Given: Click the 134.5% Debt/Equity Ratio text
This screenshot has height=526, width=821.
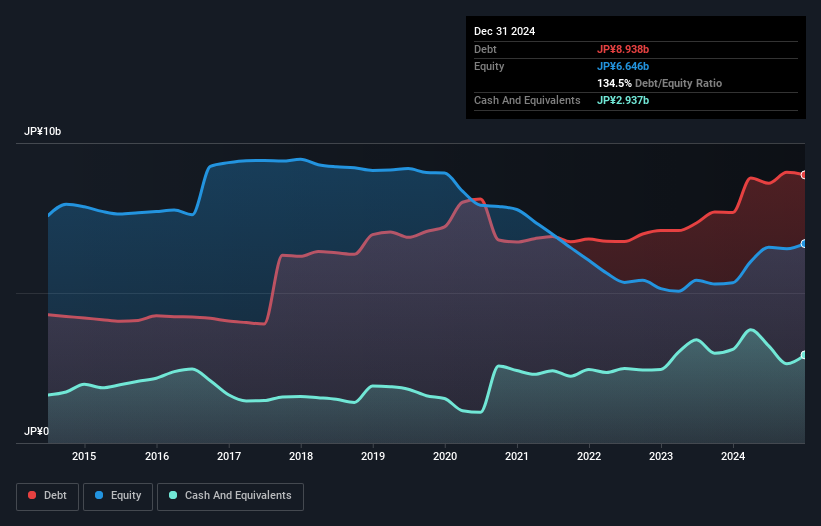Looking at the screenshot, I should [659, 83].
